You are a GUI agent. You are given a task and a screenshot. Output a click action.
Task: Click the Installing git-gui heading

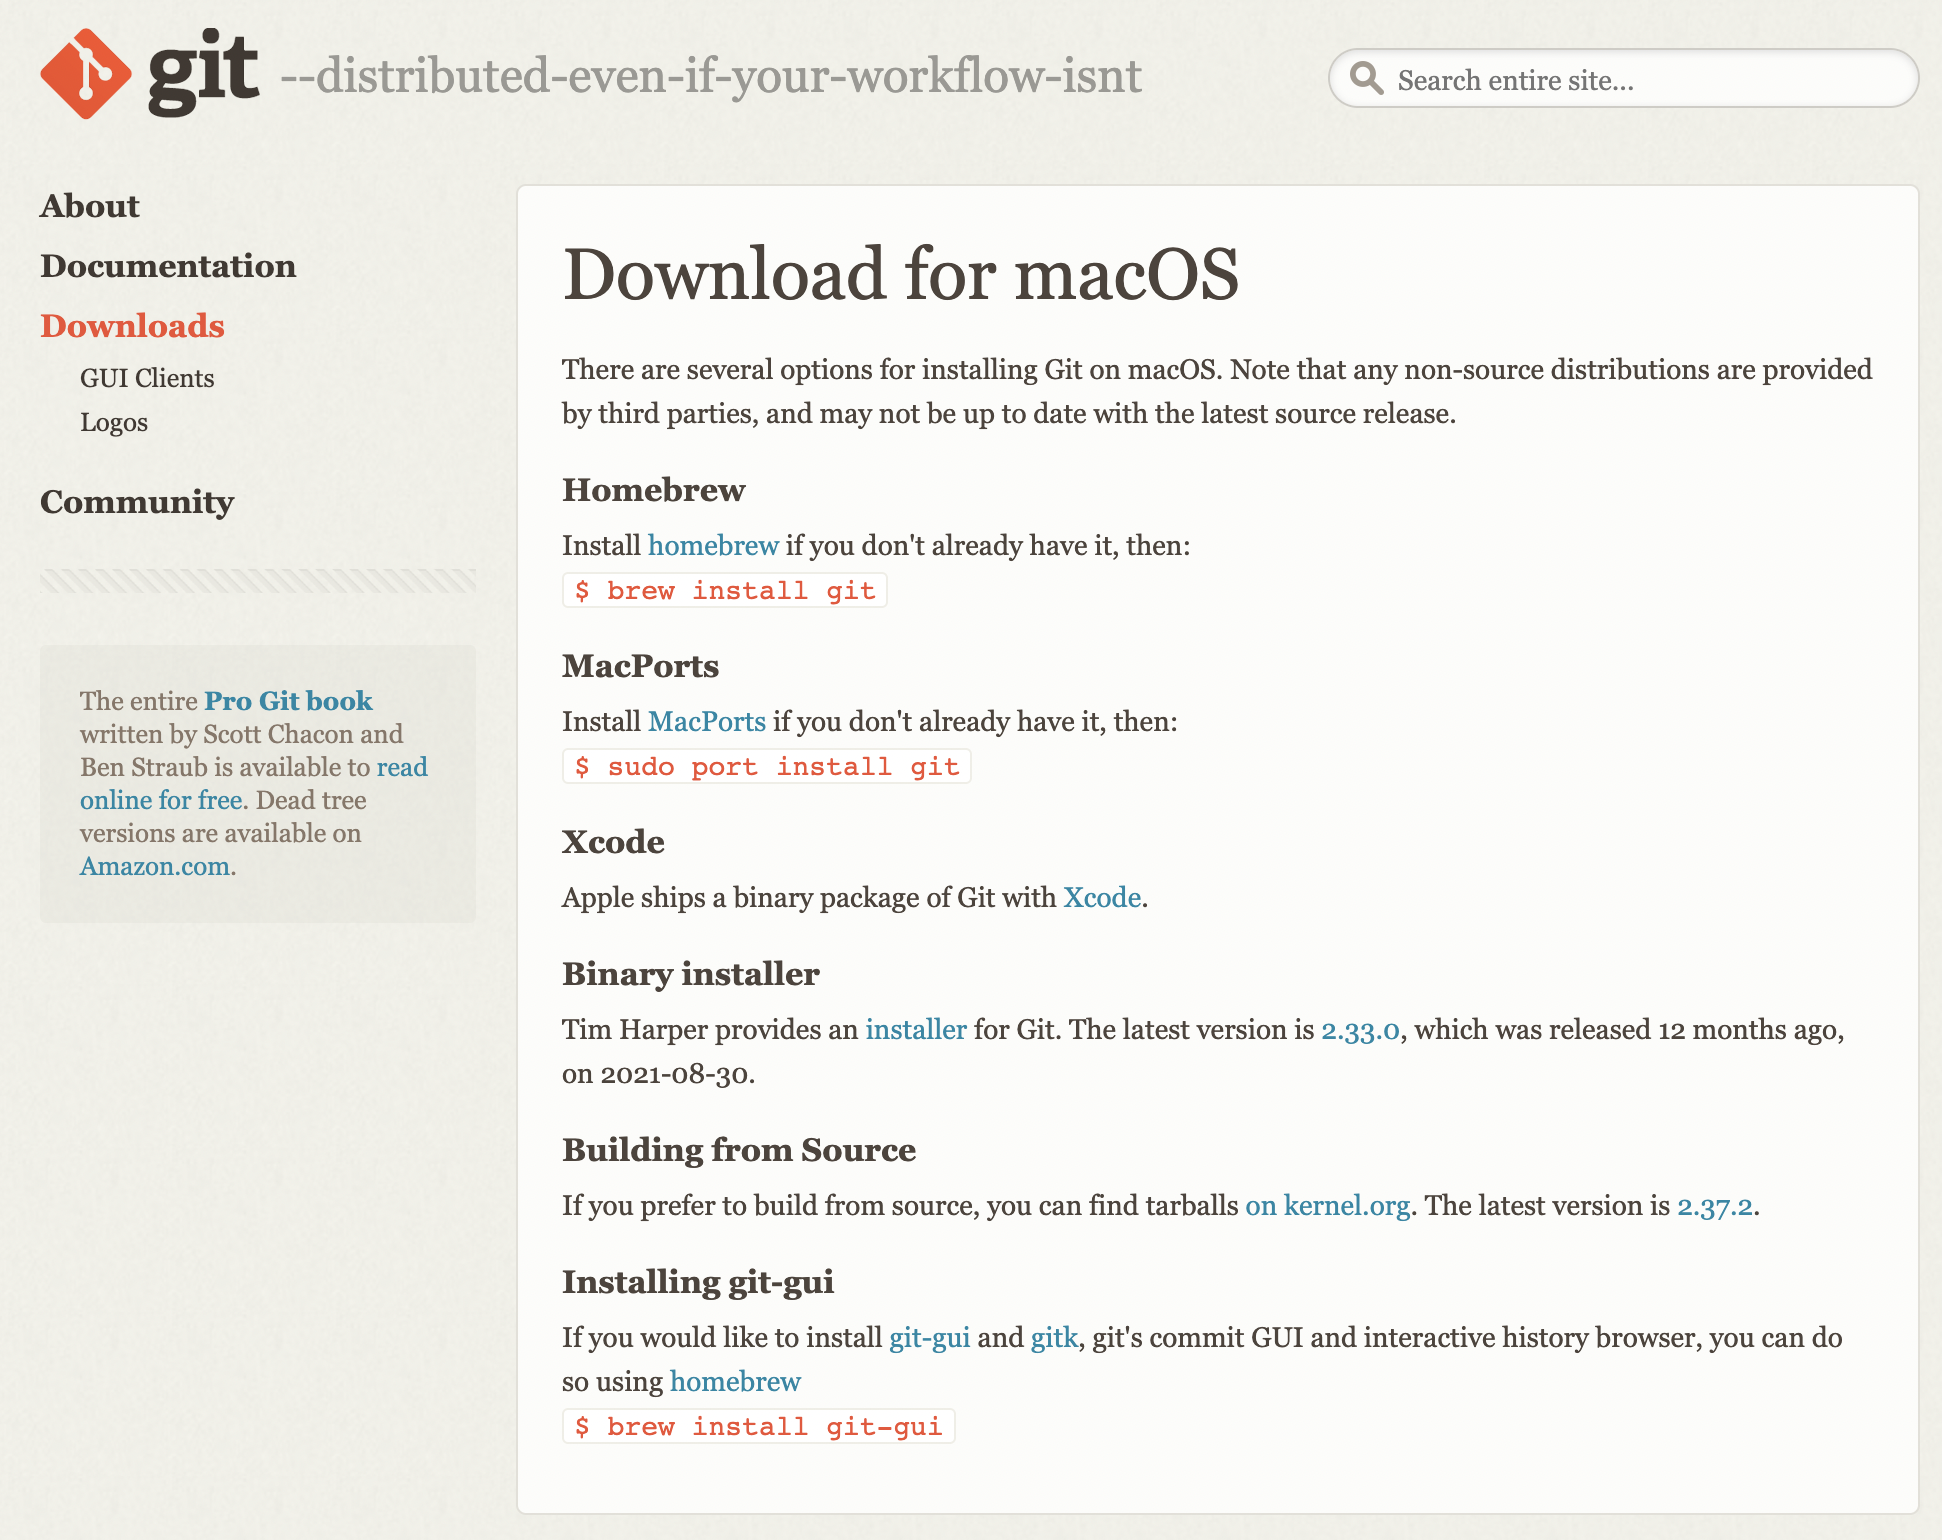(698, 1282)
